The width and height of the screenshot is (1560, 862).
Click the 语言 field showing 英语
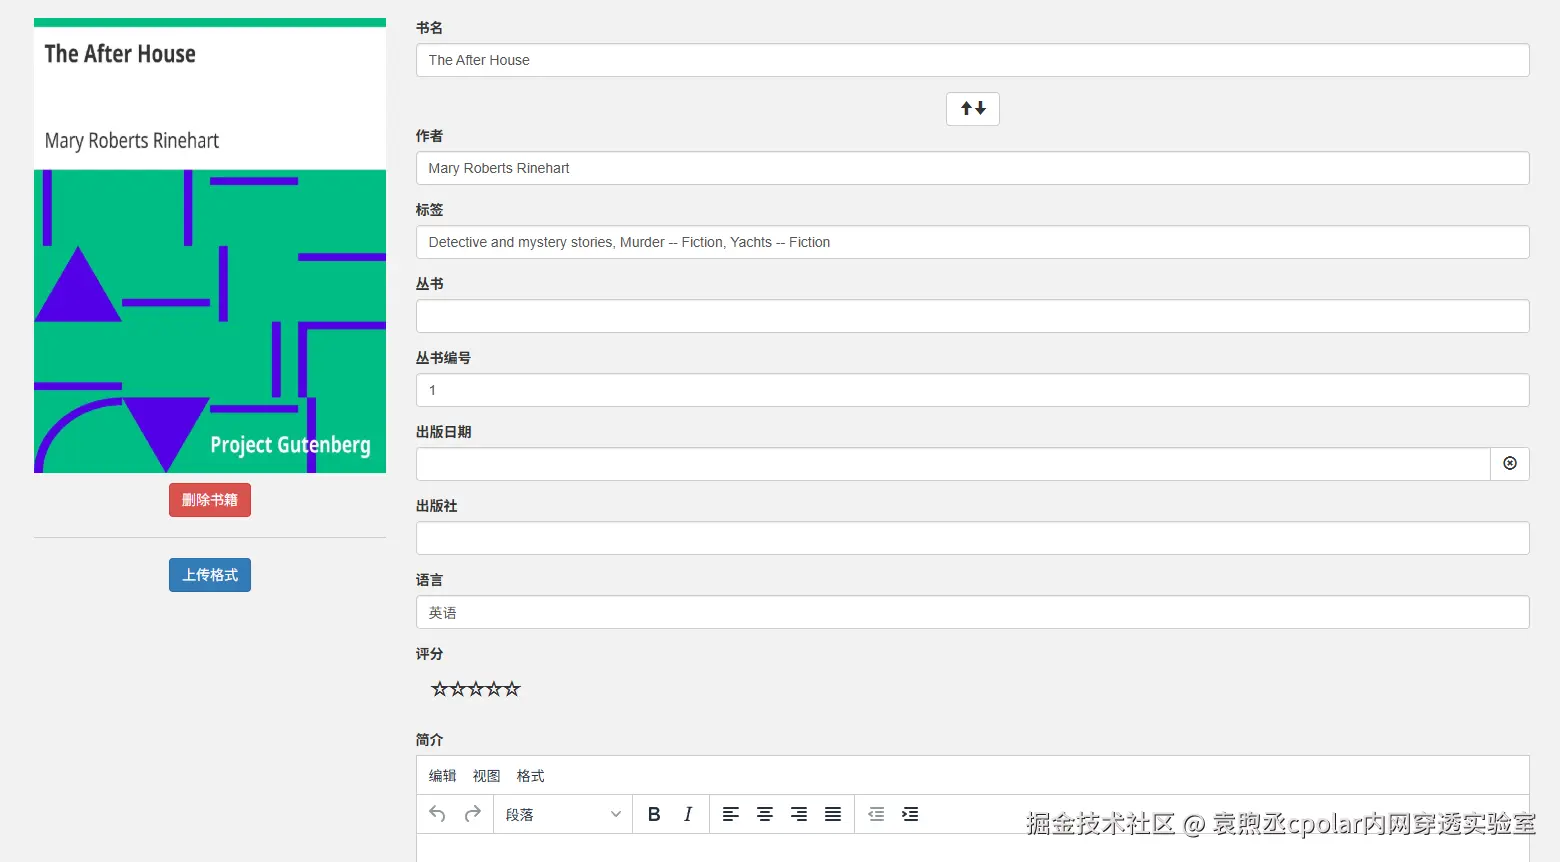click(972, 612)
